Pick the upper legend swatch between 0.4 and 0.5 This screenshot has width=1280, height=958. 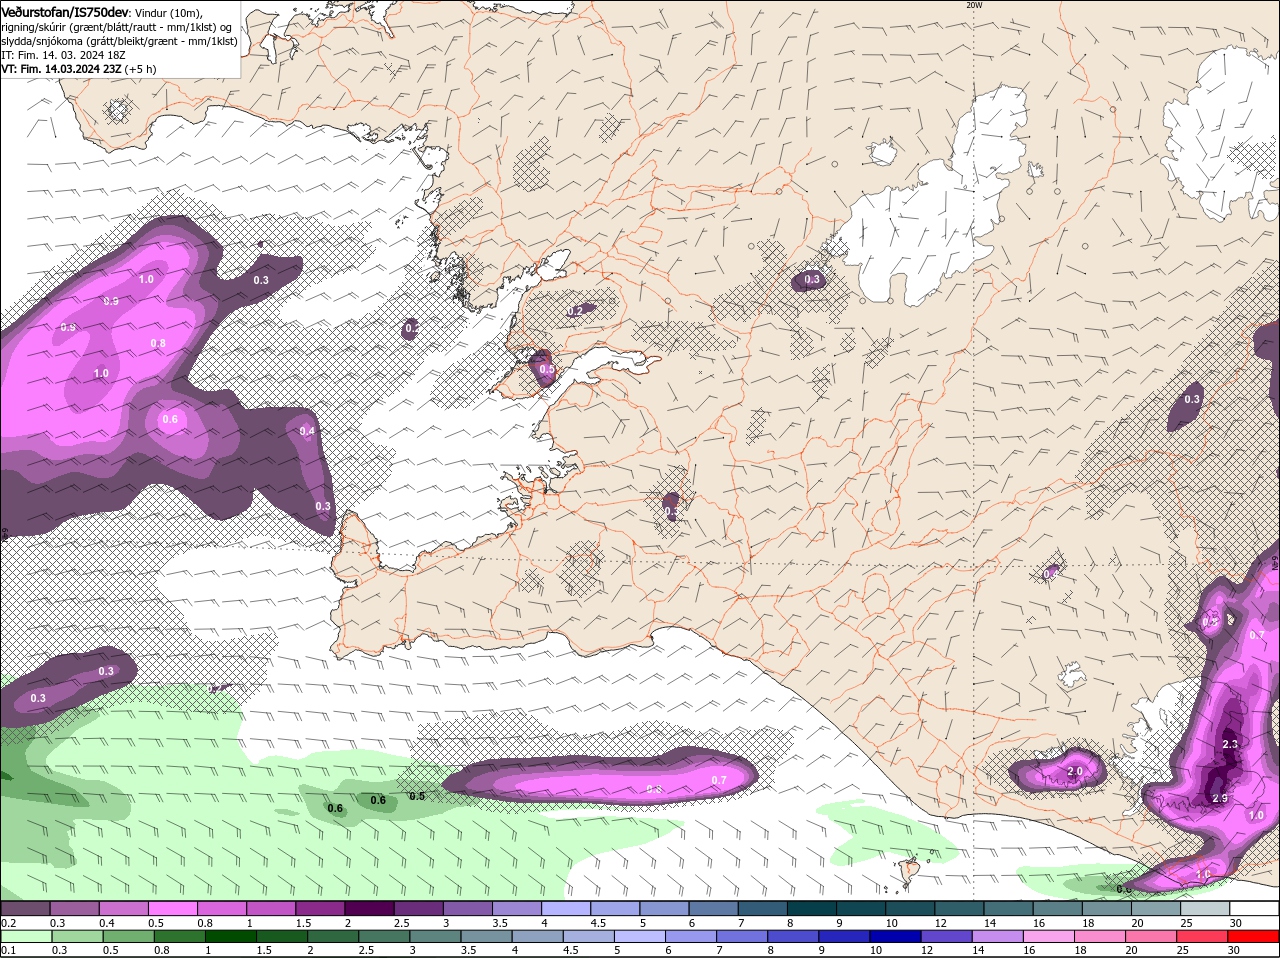click(x=123, y=908)
